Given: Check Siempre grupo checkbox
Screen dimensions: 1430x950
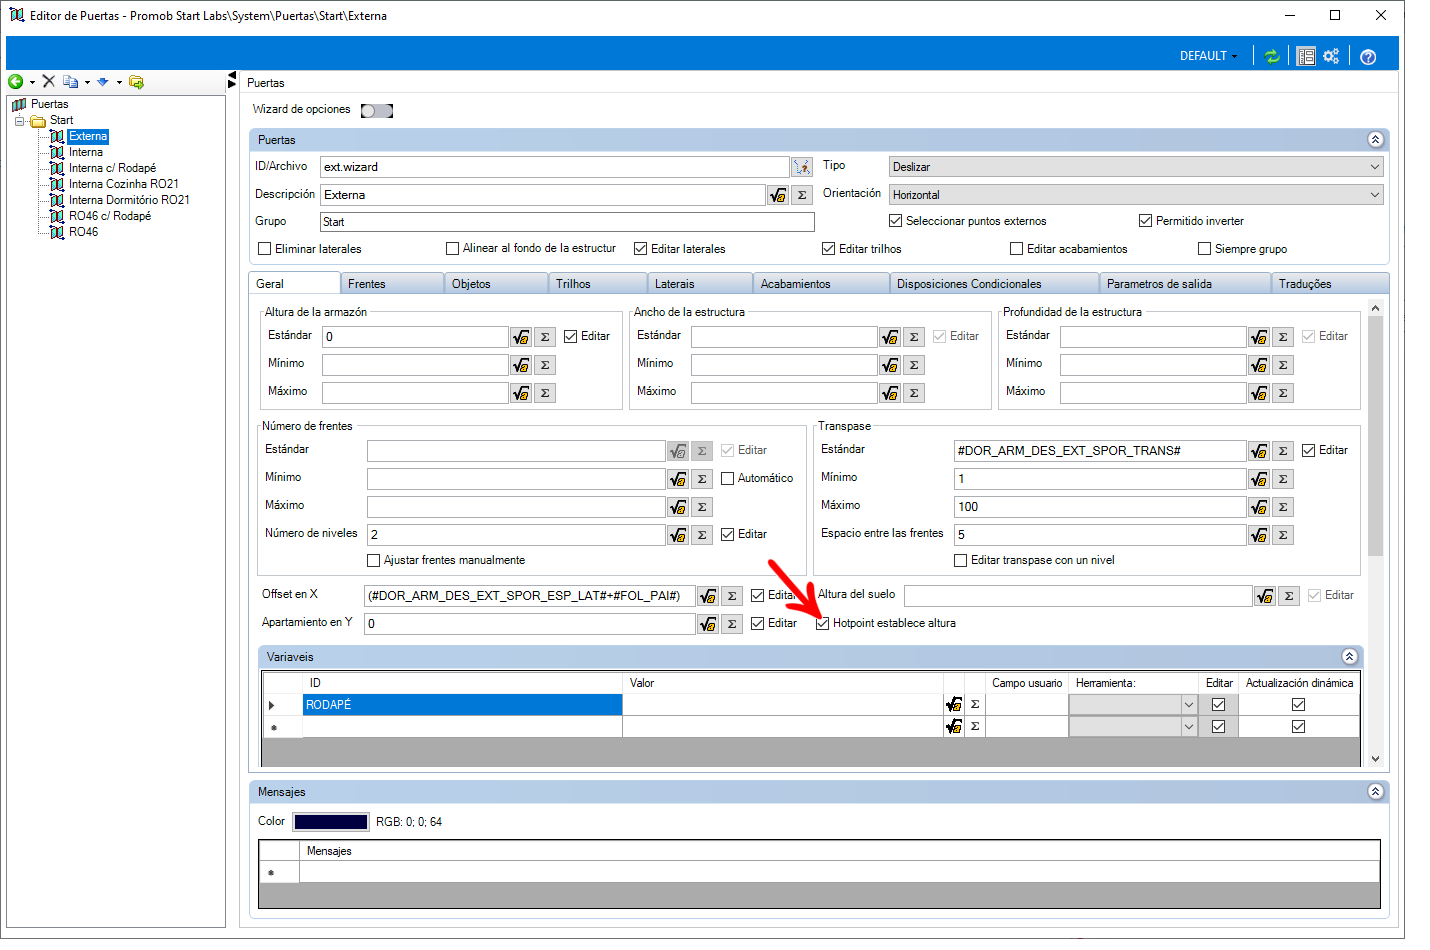Looking at the screenshot, I should (x=1205, y=249).
